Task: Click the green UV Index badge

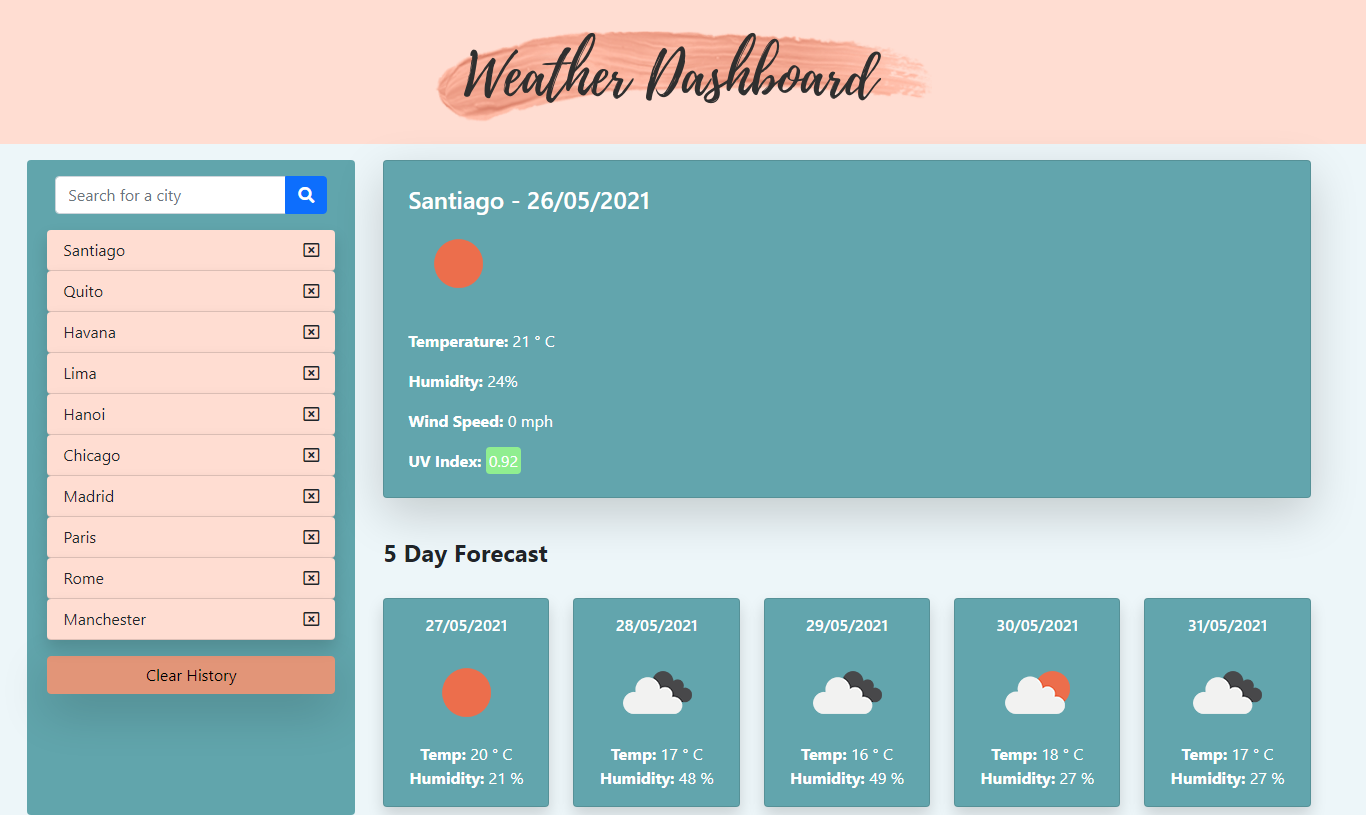Action: point(503,461)
